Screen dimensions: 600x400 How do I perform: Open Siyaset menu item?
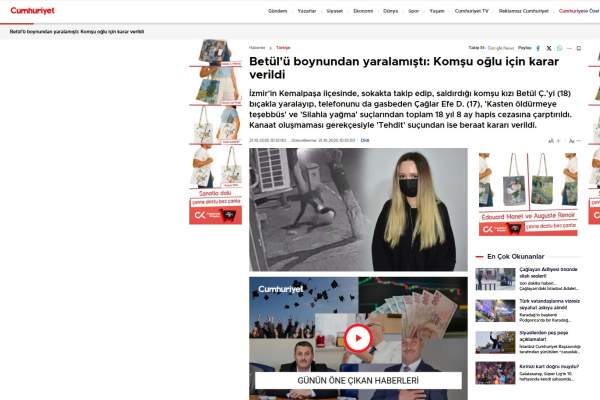[334, 11]
